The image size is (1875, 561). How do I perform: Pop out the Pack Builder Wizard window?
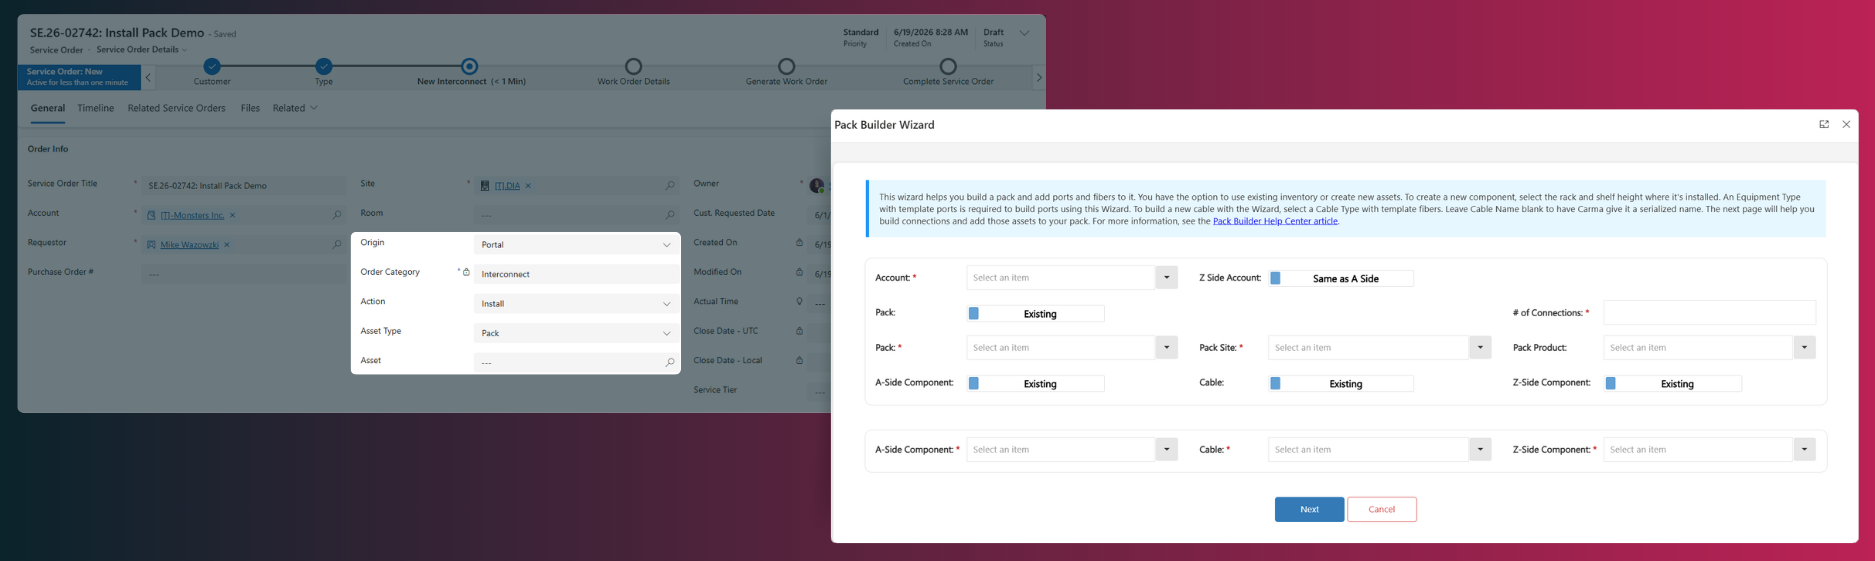click(1824, 124)
